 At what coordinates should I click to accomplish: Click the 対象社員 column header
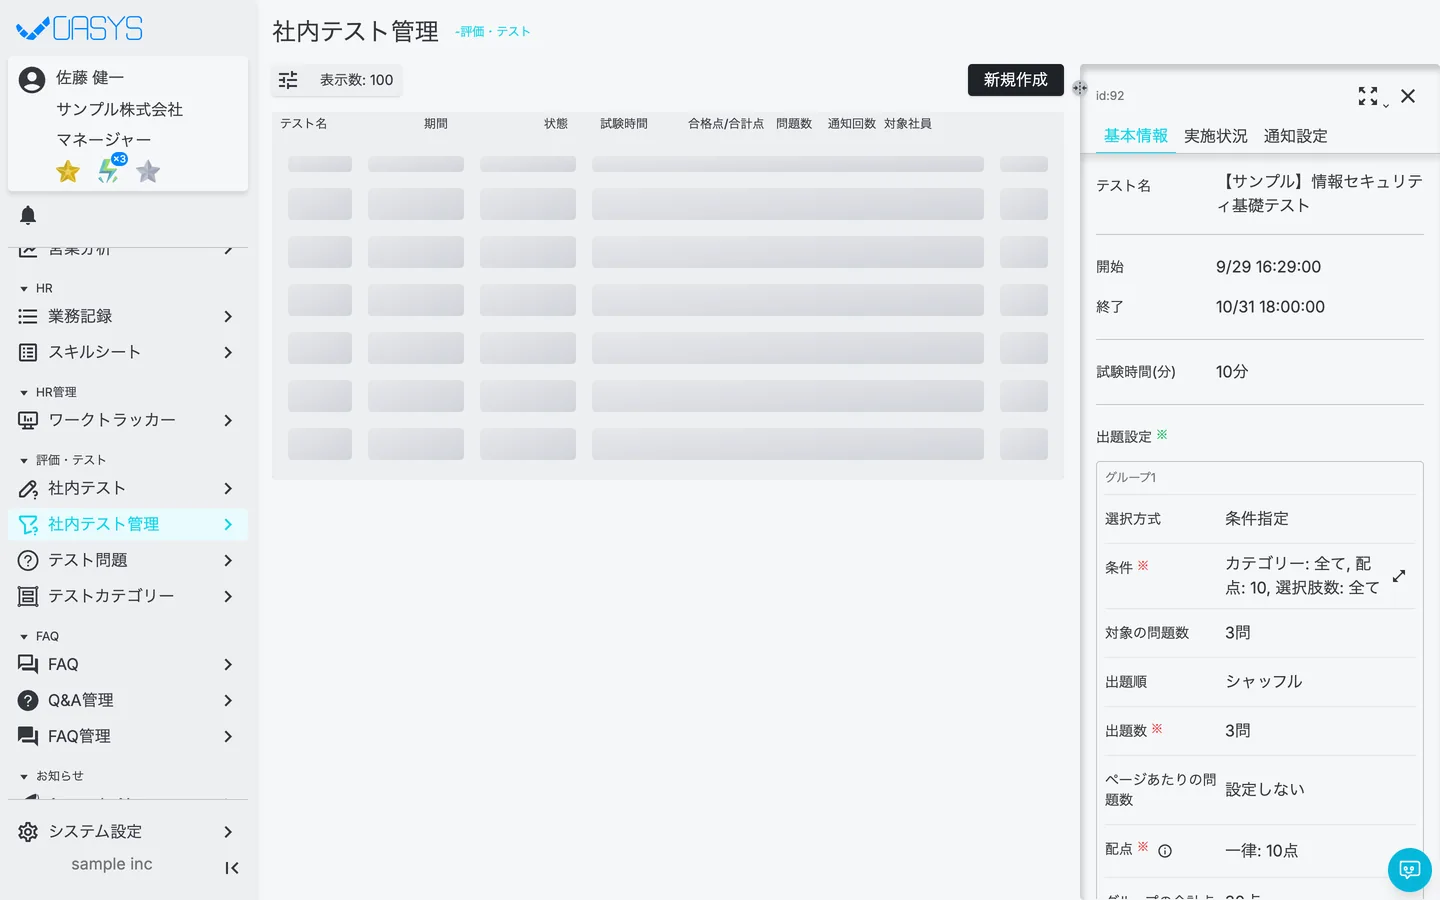908,124
